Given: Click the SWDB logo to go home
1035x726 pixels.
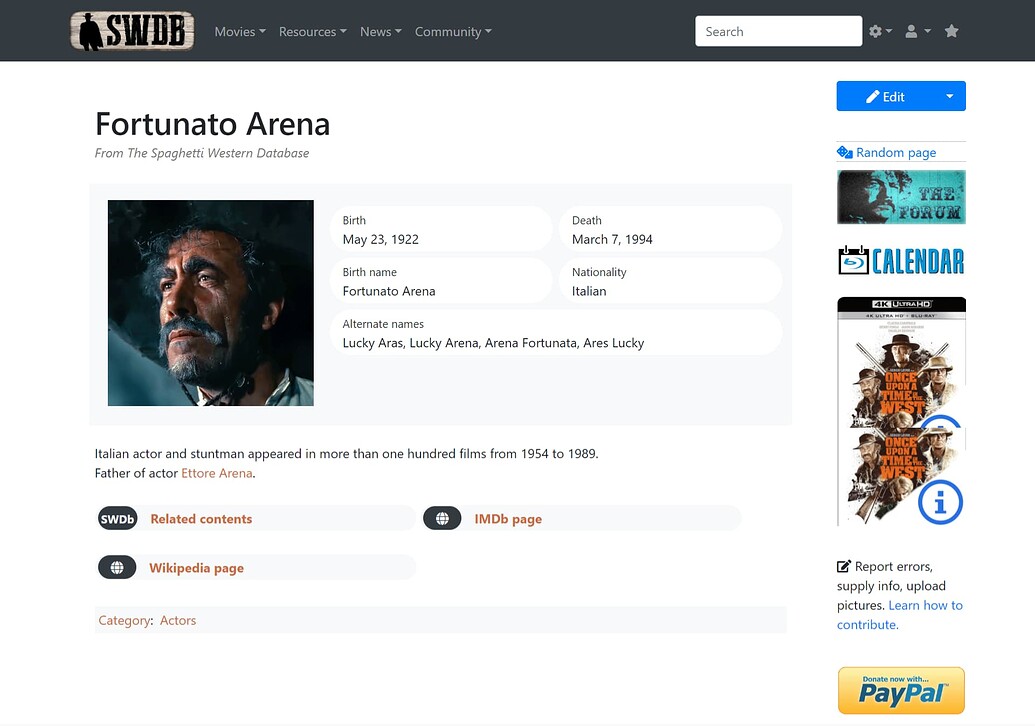Looking at the screenshot, I should tap(131, 31).
